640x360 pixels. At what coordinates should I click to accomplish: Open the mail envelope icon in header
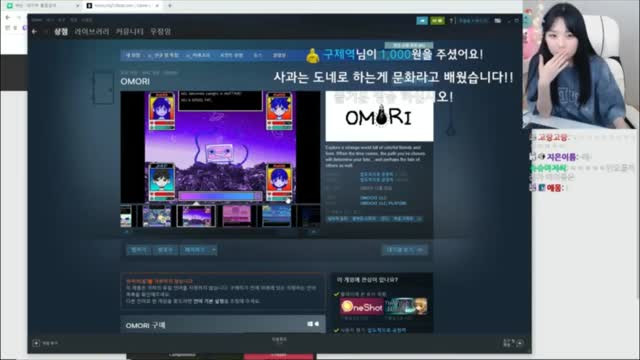click(498, 20)
